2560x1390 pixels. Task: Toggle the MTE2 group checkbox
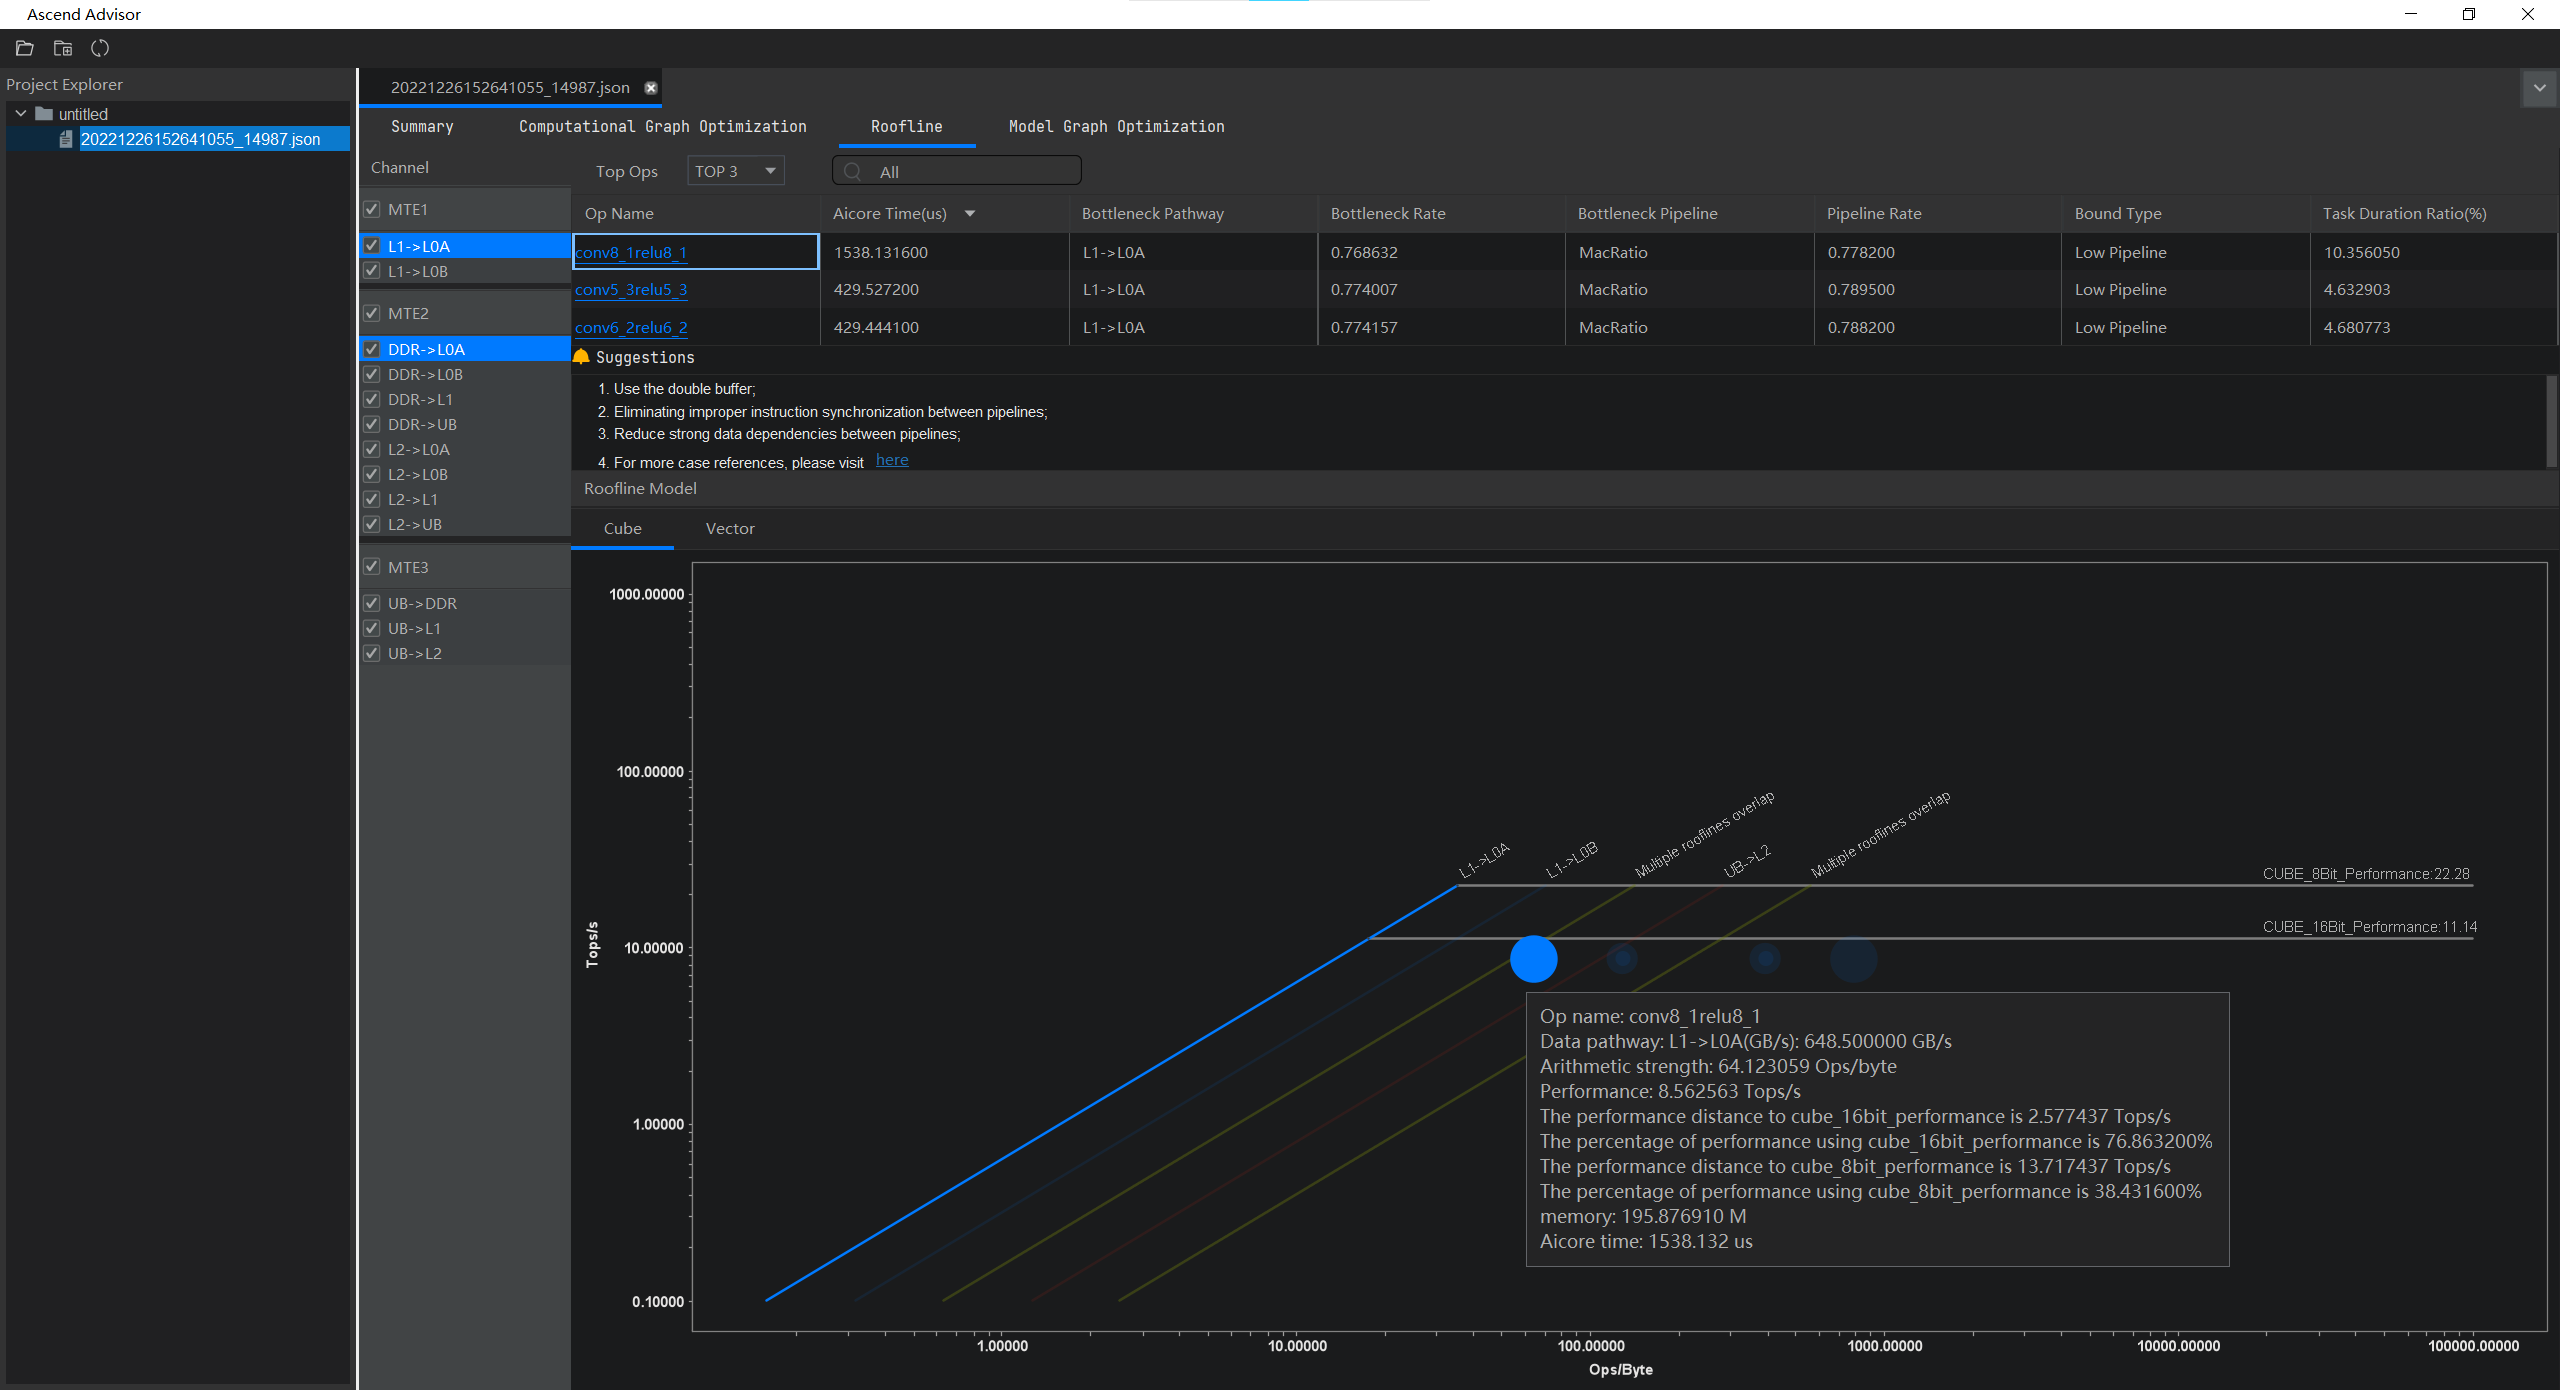(372, 313)
